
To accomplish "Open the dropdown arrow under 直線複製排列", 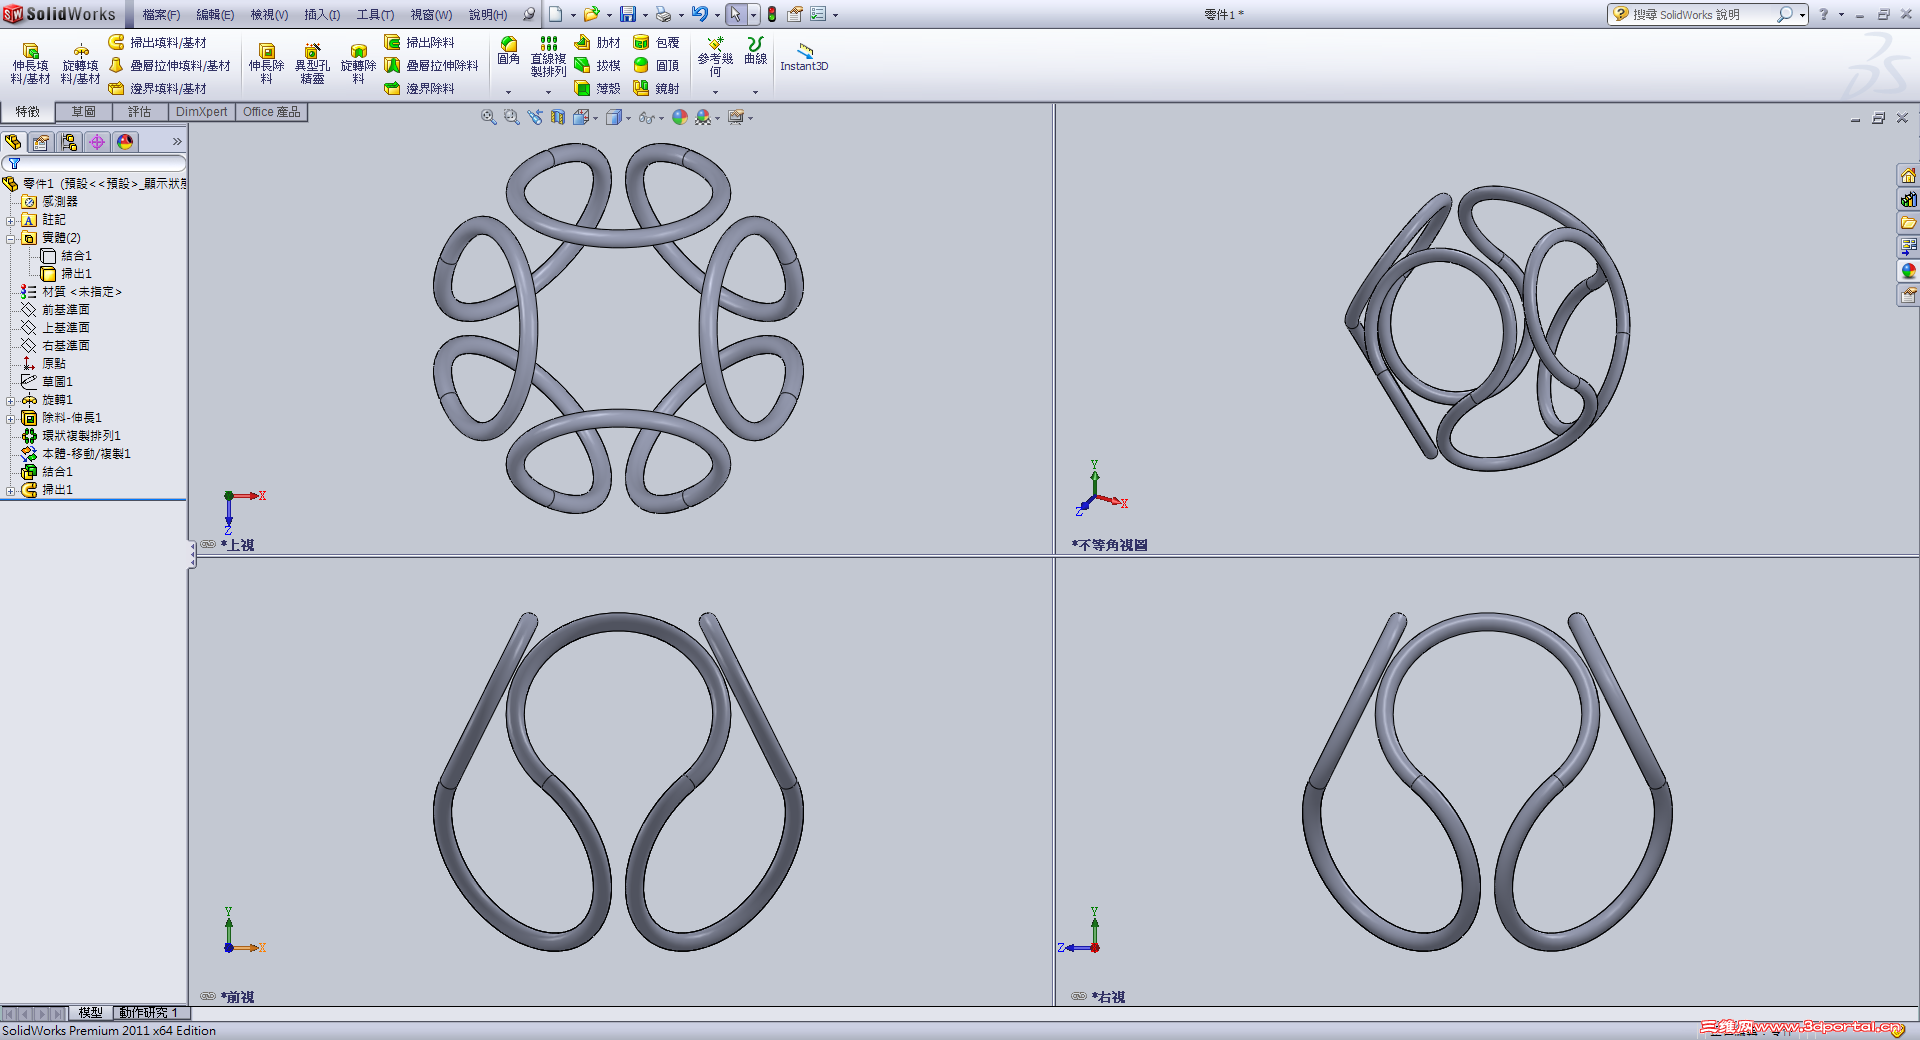I will (548, 92).
